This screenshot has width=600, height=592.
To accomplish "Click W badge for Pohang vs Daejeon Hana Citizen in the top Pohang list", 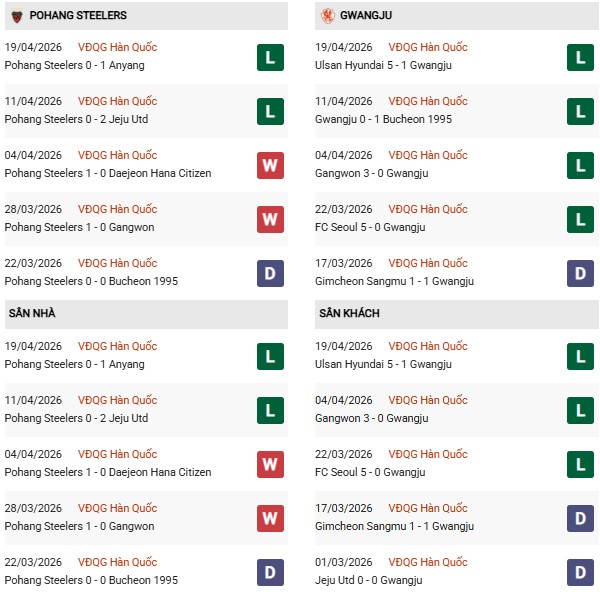I will 270,165.
